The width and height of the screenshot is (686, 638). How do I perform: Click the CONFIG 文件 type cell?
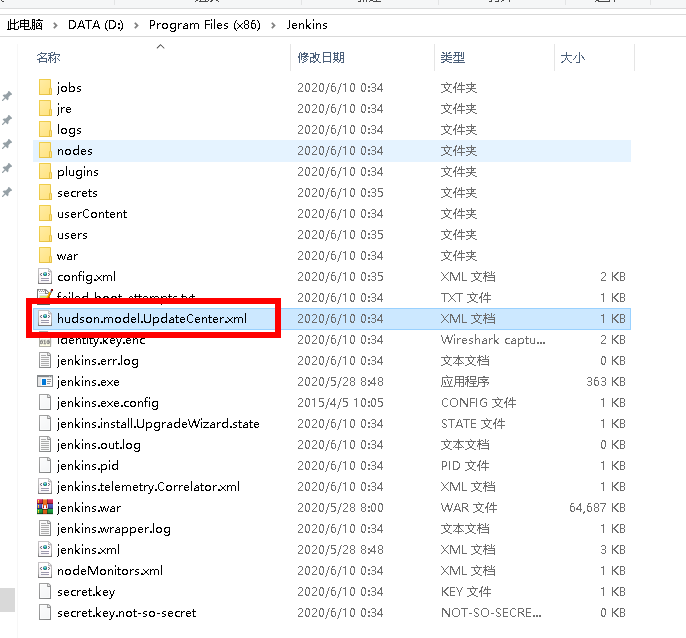pyautogui.click(x=479, y=403)
